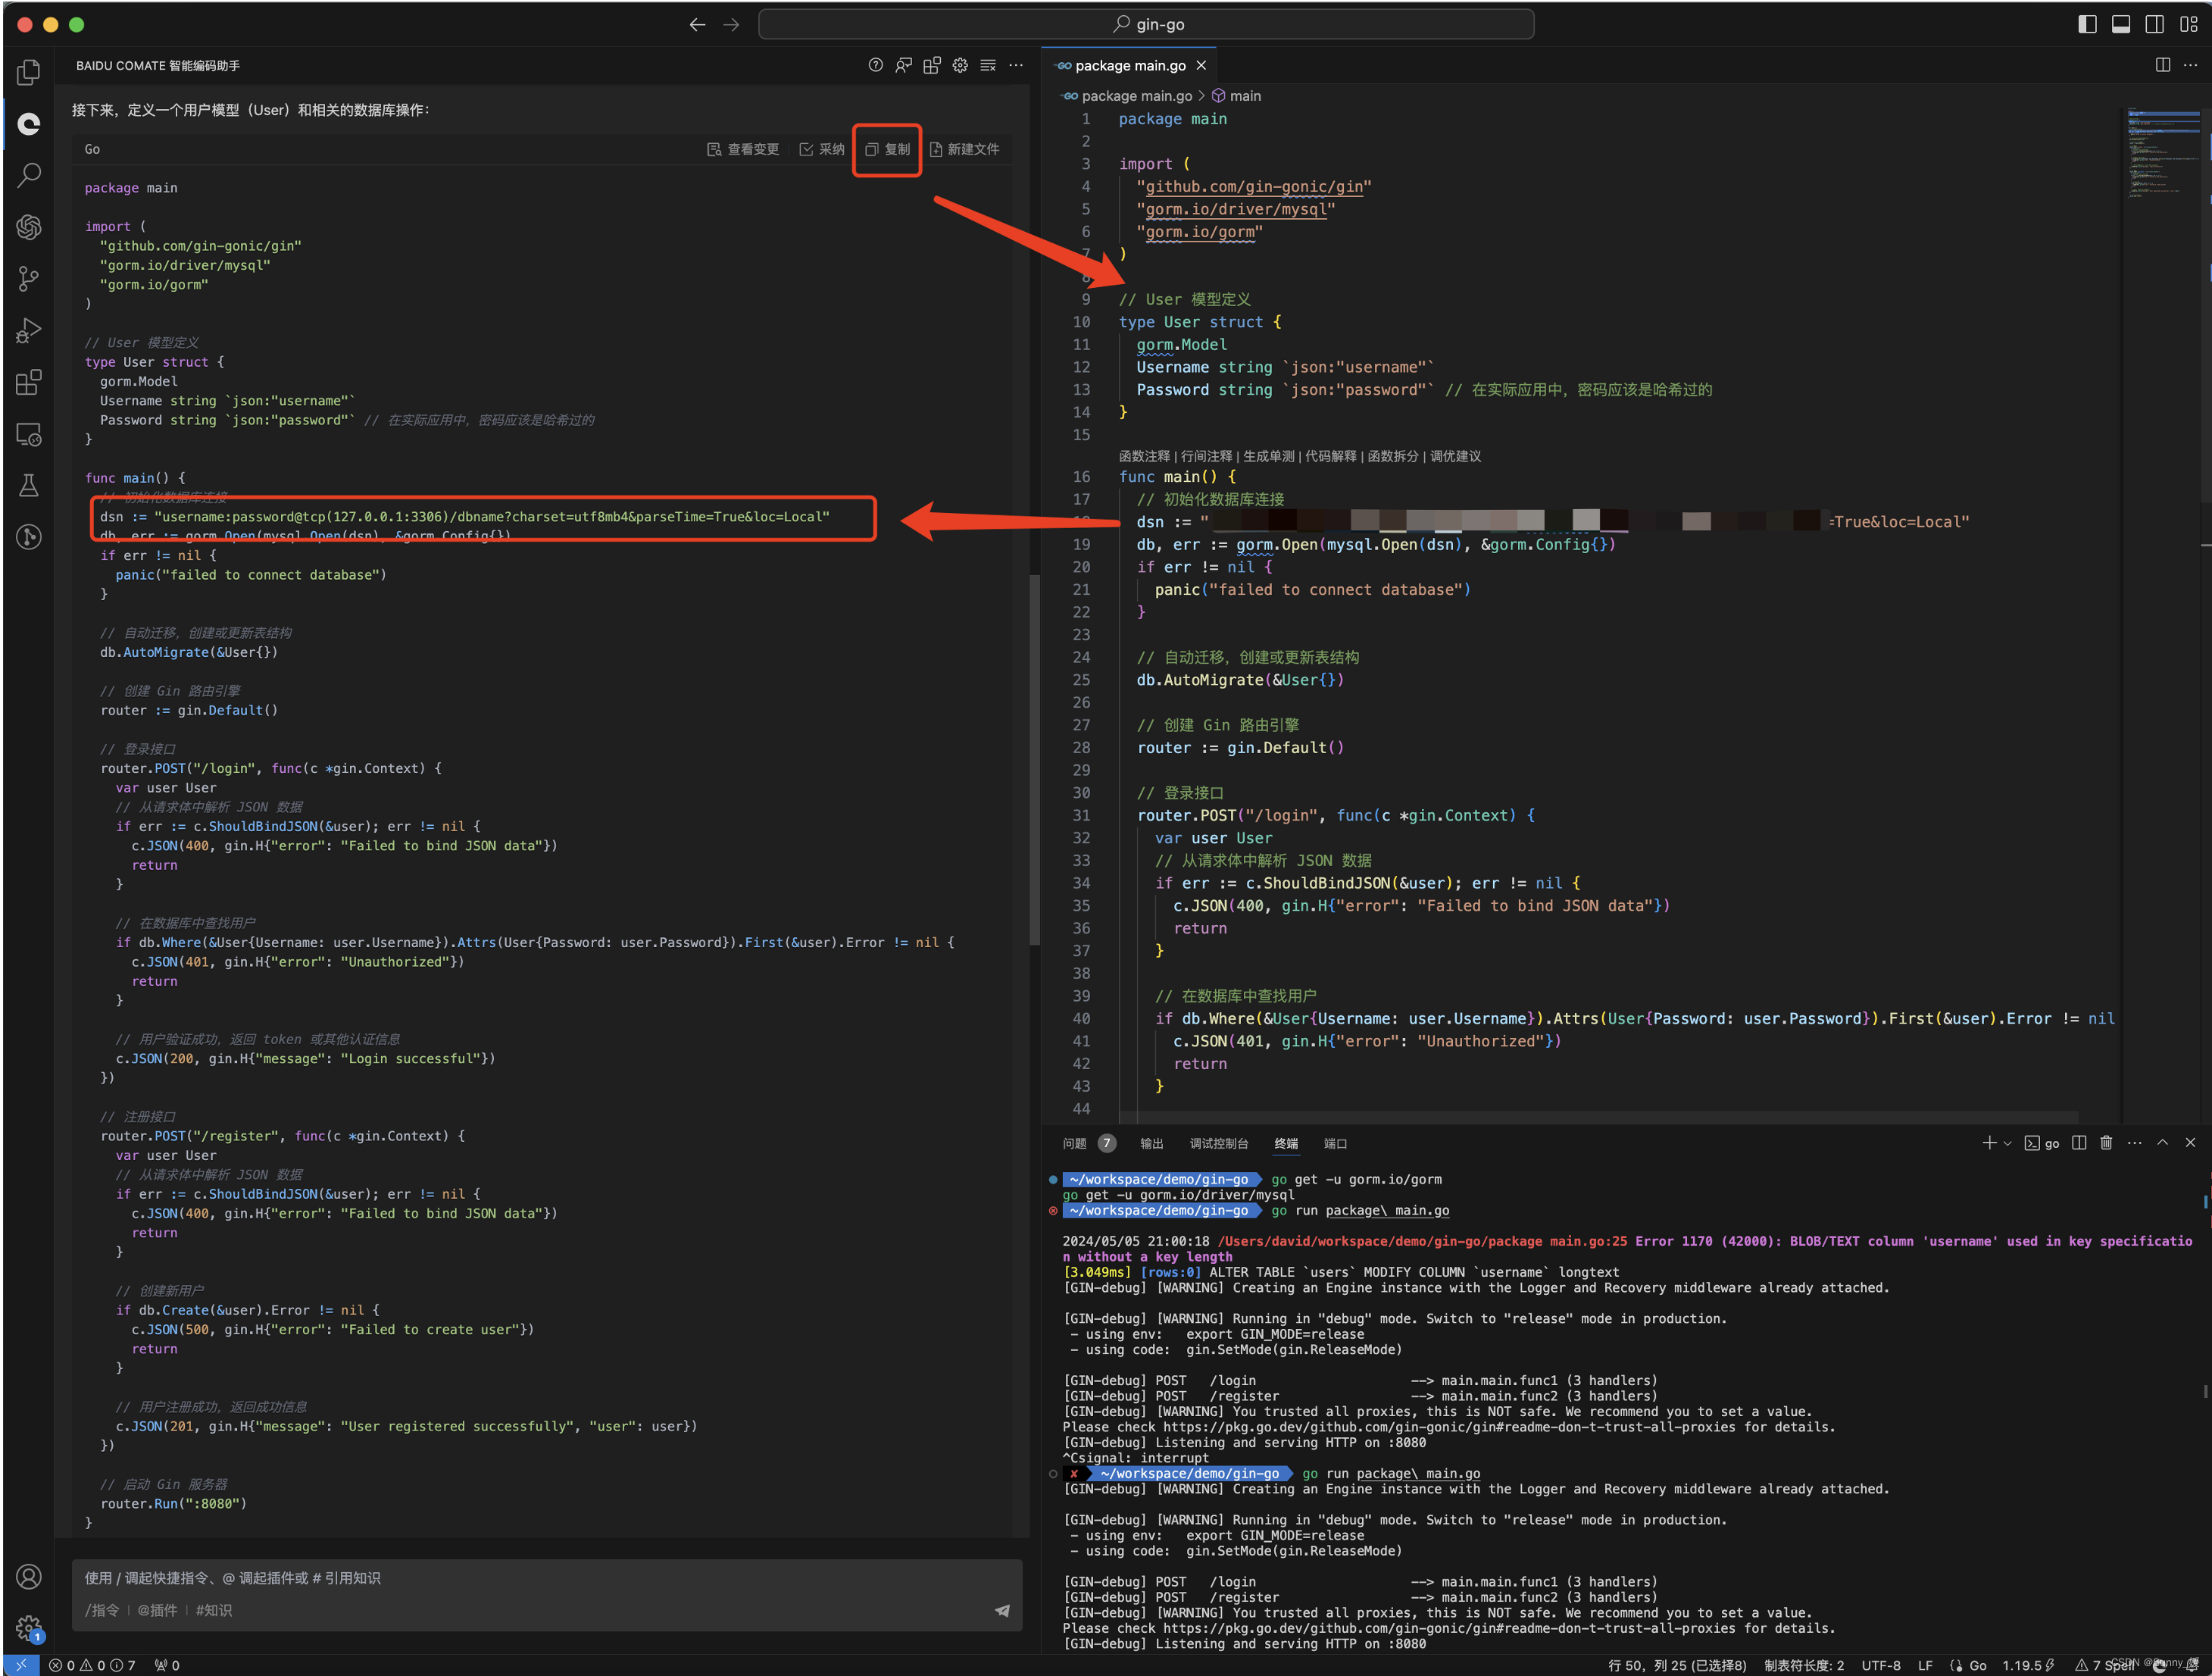Image resolution: width=2212 pixels, height=1676 pixels.
Task: Toggle the bottom panel layout button
Action: click(x=2121, y=24)
